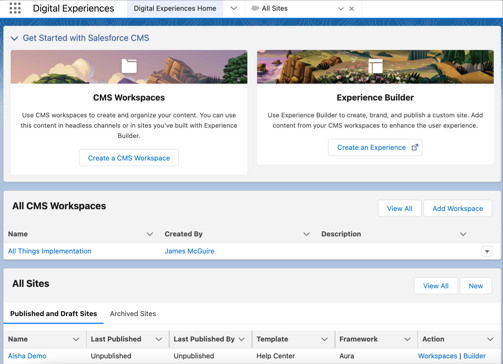Image resolution: width=503 pixels, height=364 pixels.
Task: Click the Get Started with Salesforce CMS heading
Action: coord(86,38)
